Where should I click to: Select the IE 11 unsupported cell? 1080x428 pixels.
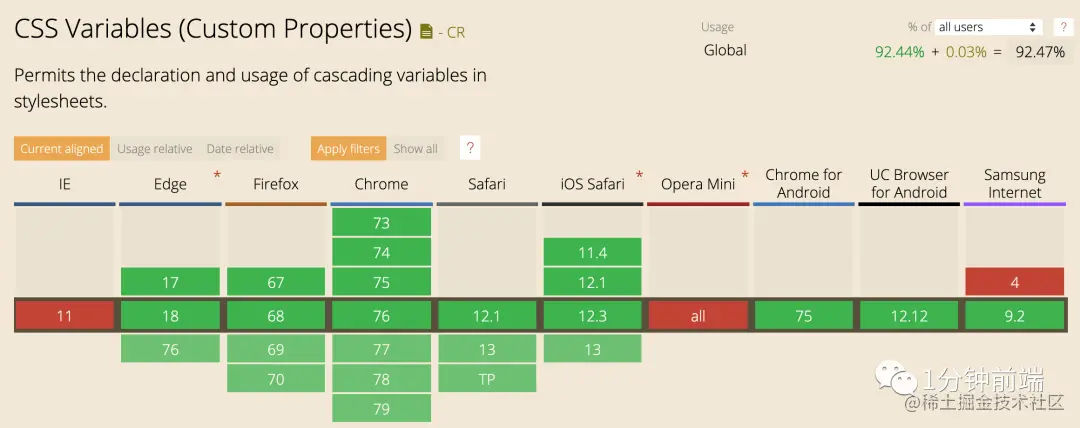64,316
